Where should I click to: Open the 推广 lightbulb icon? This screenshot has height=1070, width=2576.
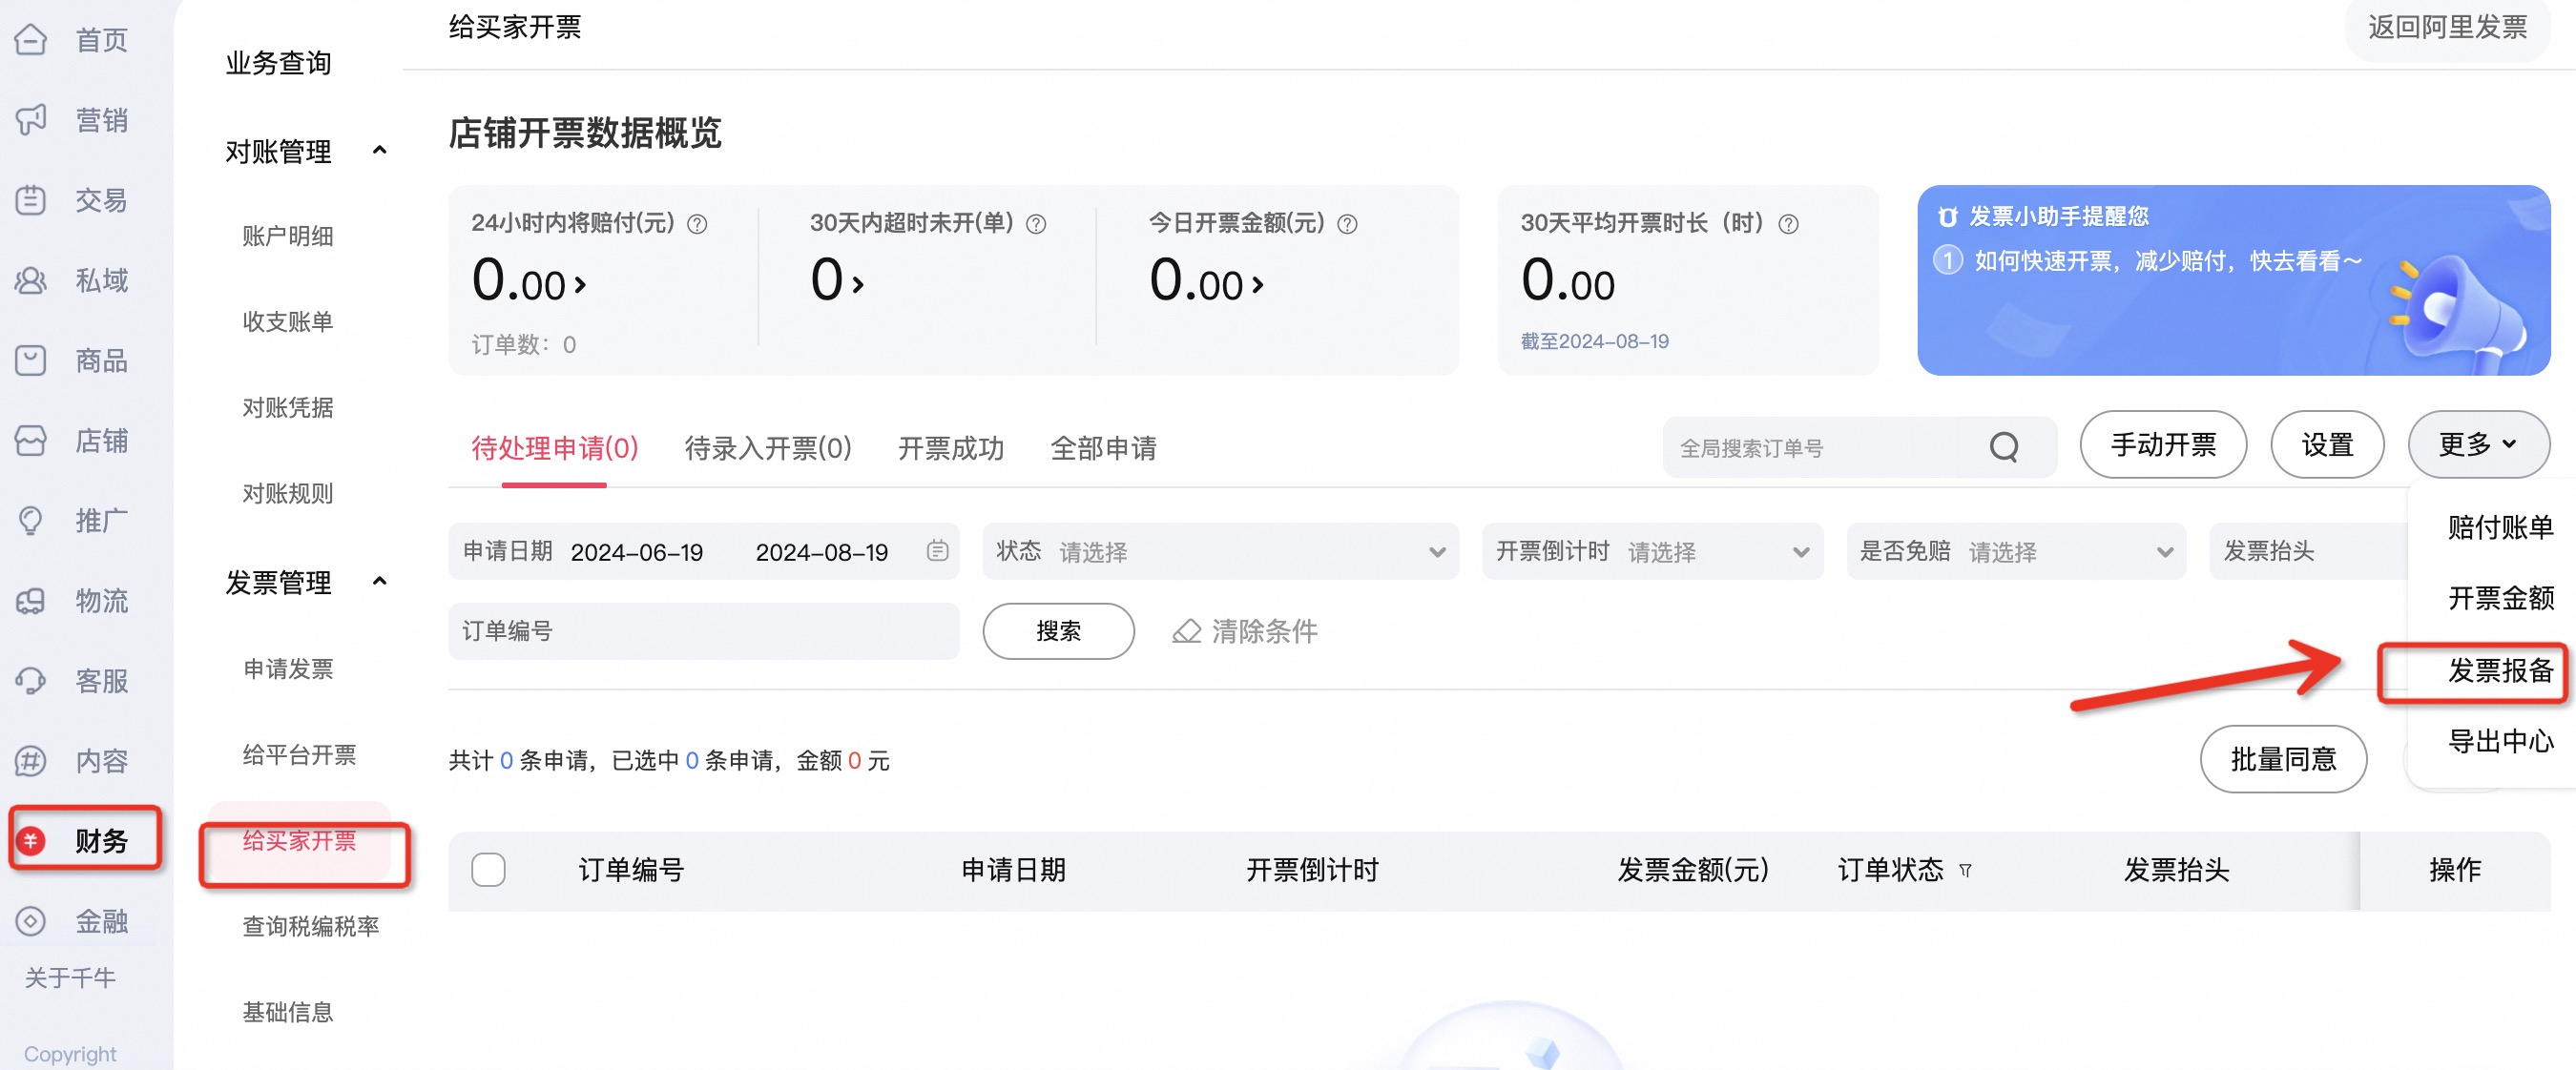pos(31,520)
